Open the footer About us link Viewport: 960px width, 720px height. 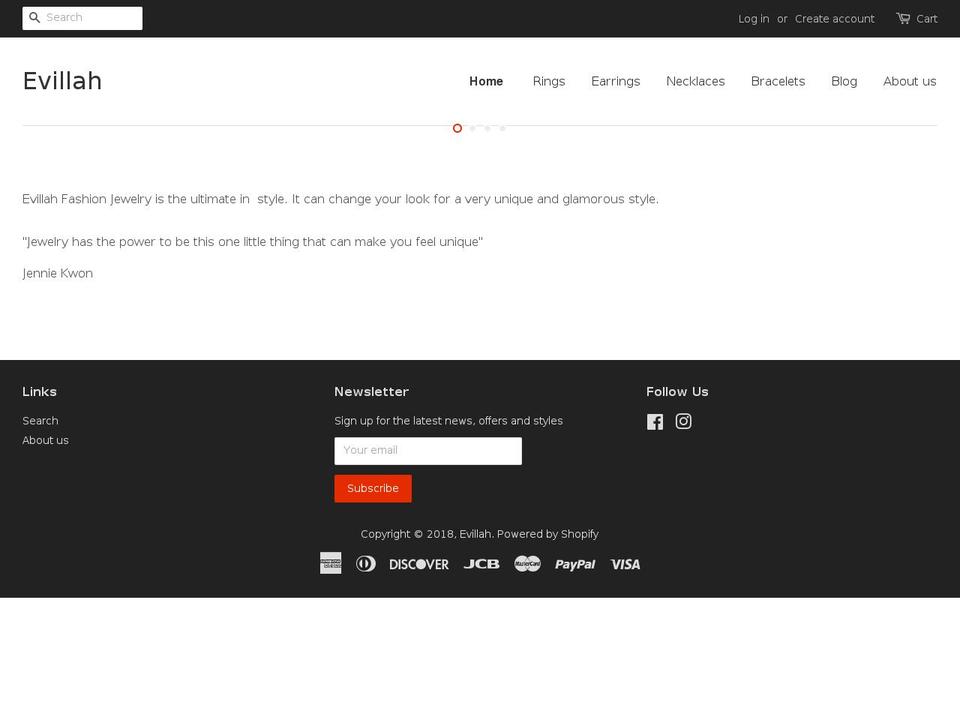pyautogui.click(x=45, y=440)
